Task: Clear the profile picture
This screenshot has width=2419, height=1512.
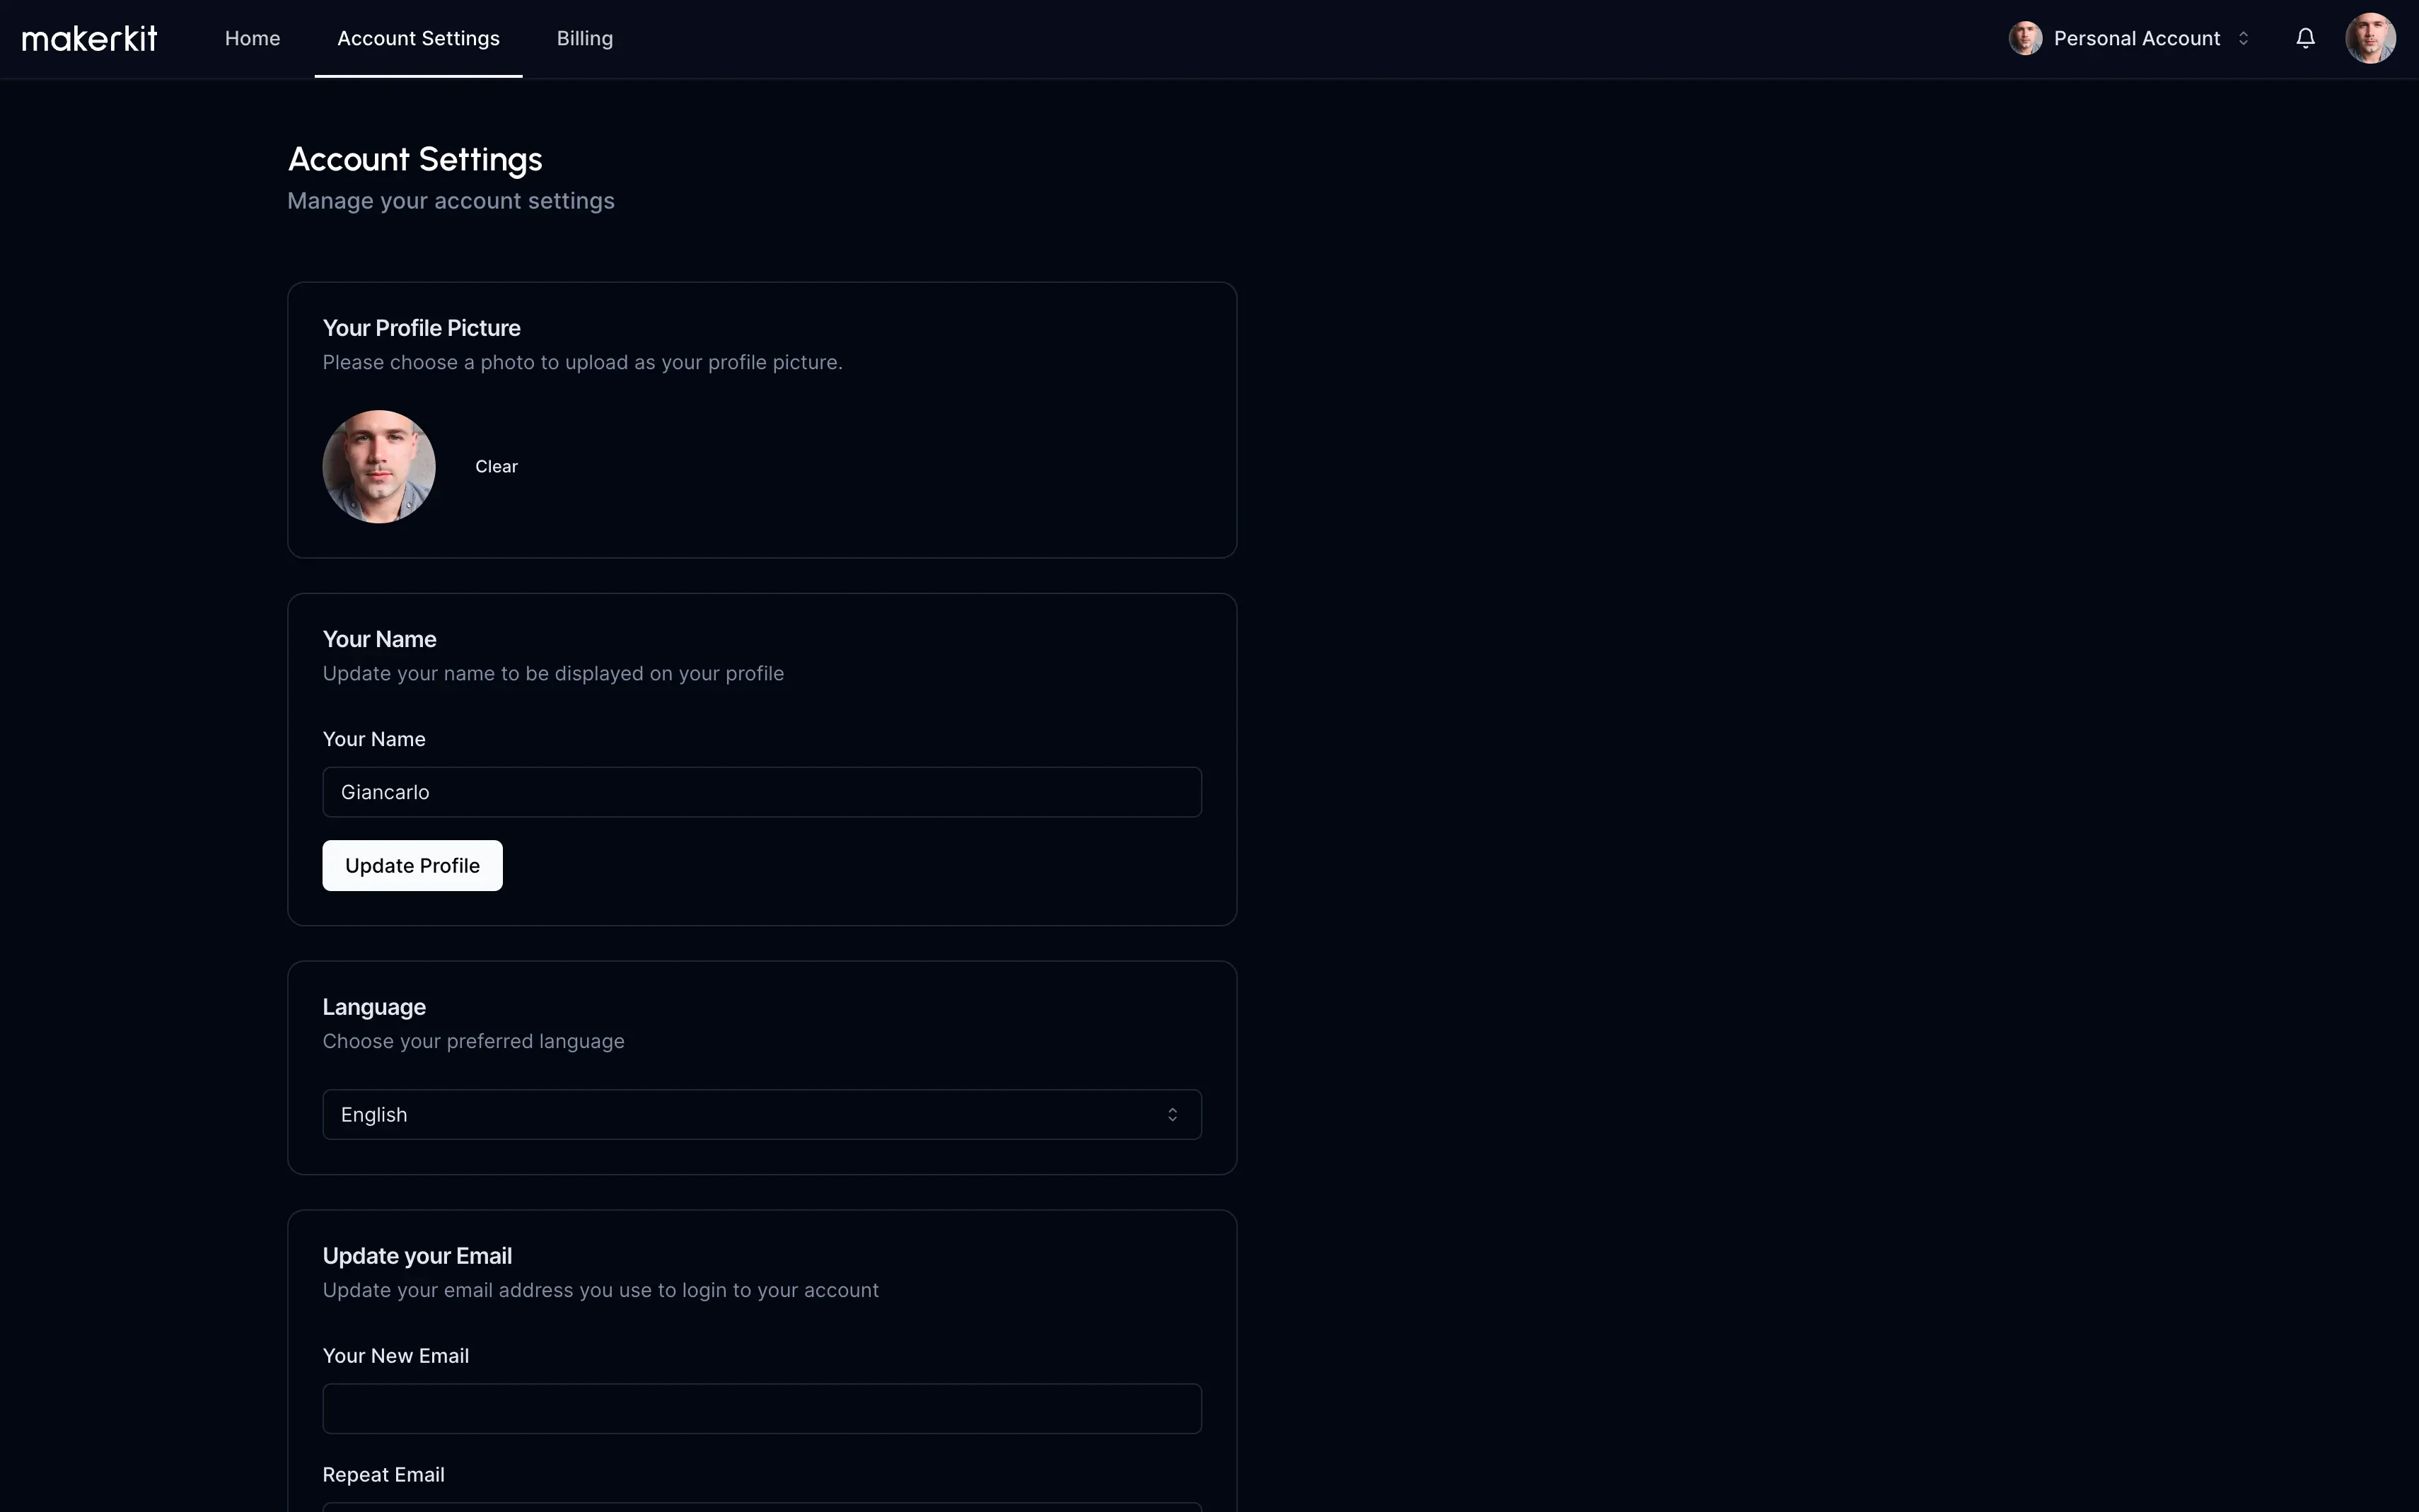Action: (496, 467)
